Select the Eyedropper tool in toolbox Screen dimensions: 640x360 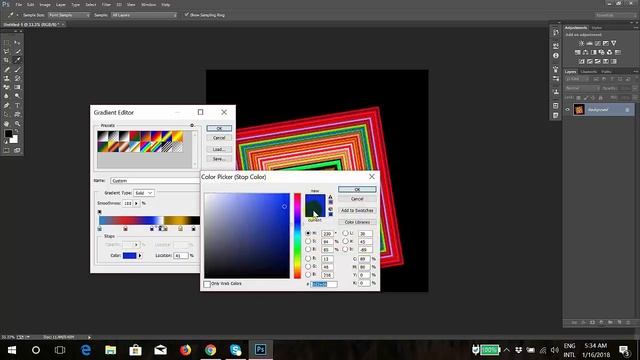coord(17,60)
